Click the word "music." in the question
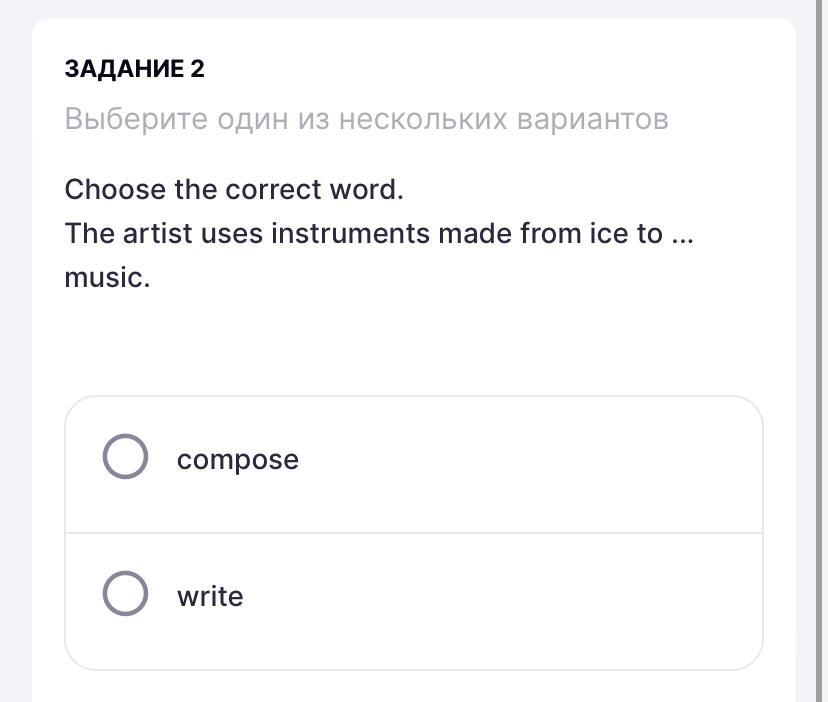 click(x=107, y=277)
